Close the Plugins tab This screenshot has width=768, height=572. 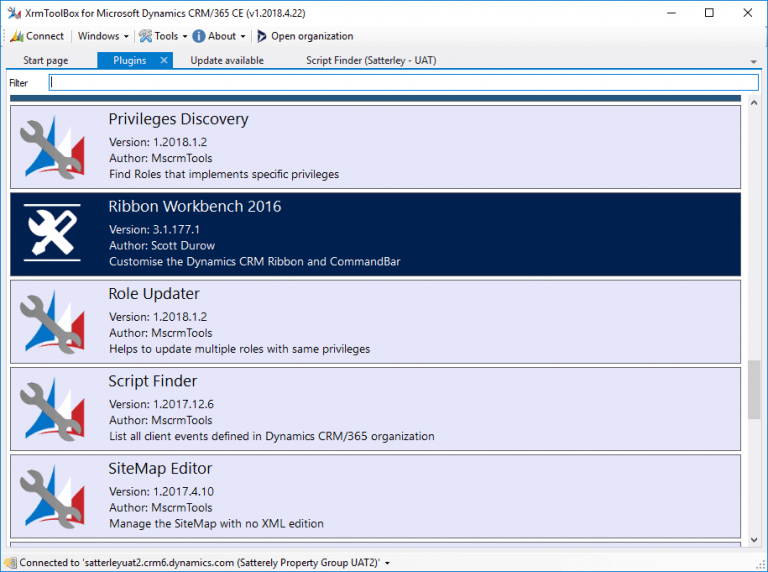(x=164, y=60)
